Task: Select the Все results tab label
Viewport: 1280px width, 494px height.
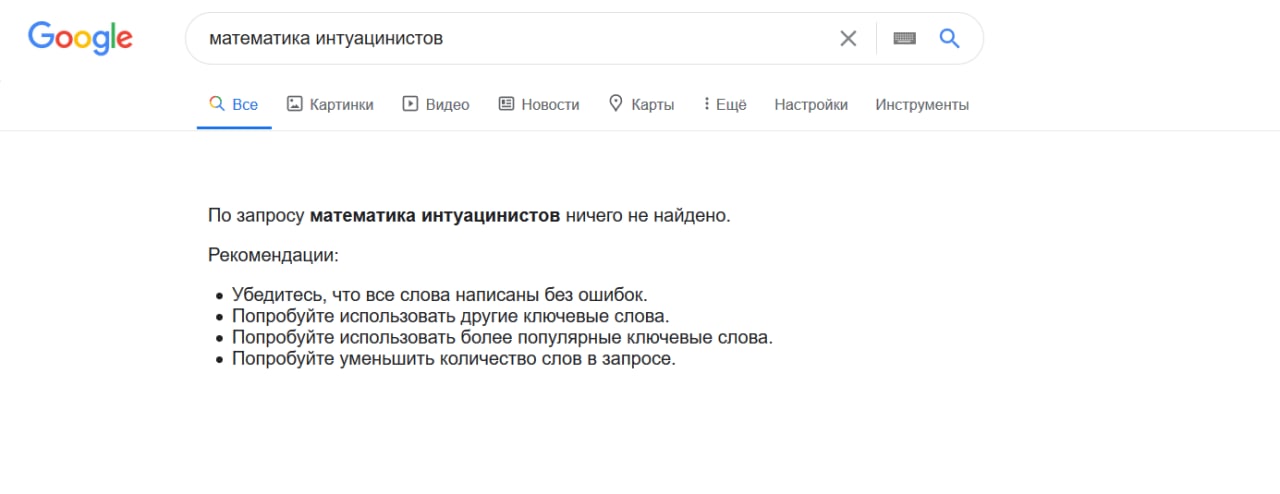Action: [245, 105]
